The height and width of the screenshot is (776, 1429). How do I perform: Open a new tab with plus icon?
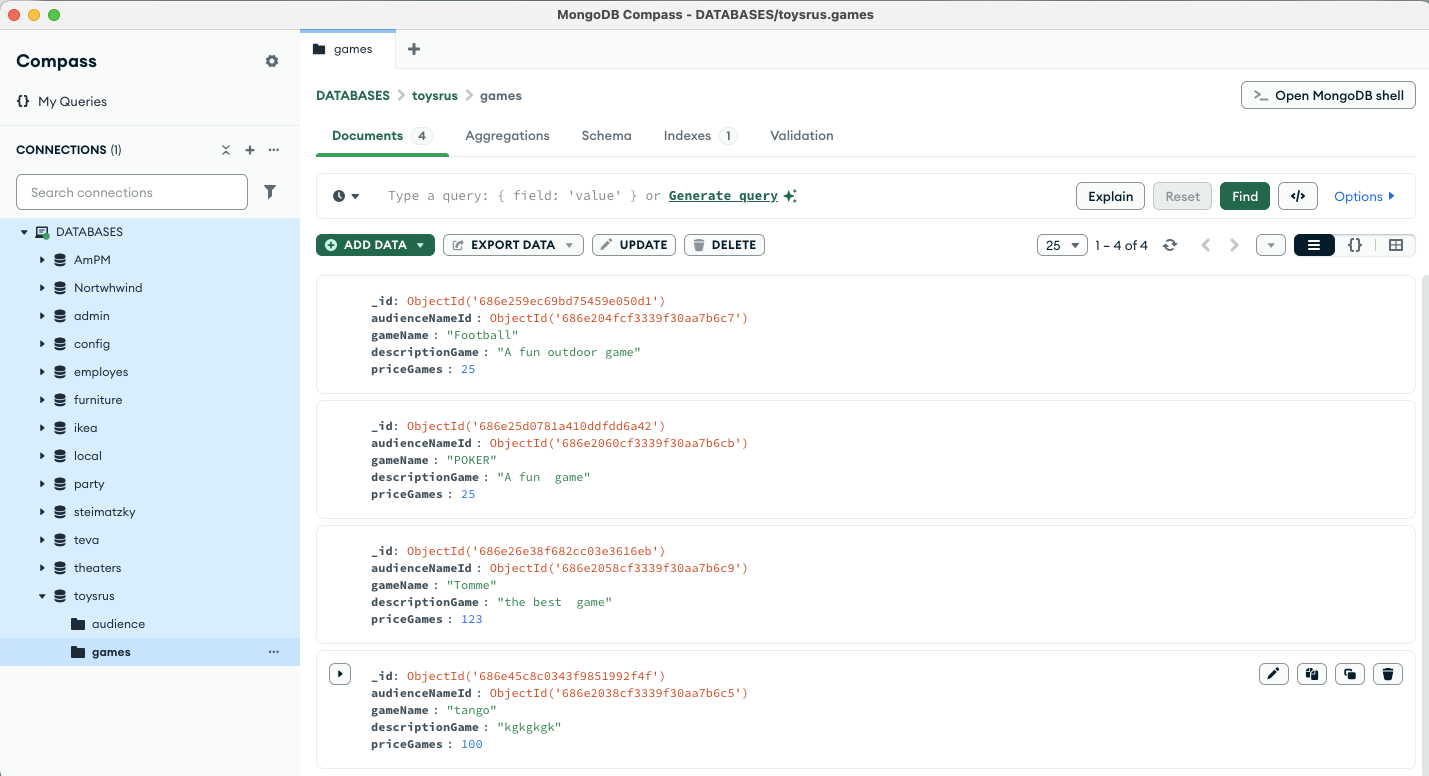point(414,49)
